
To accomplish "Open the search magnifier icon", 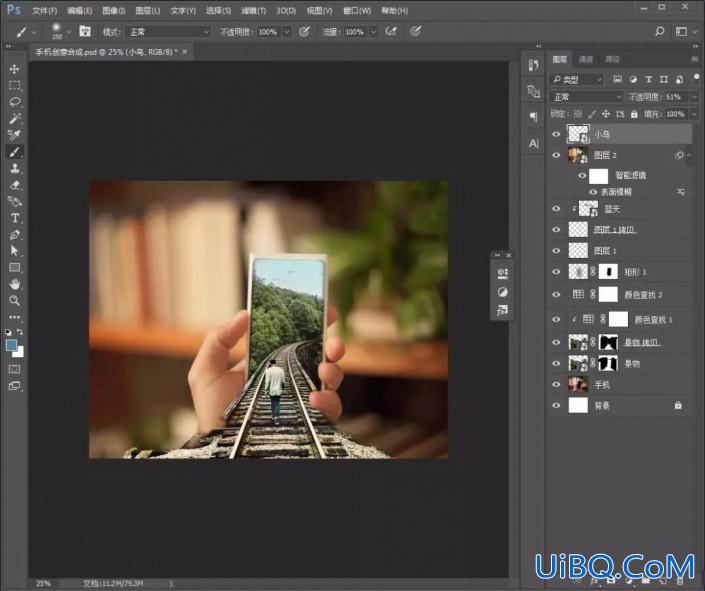I will click(x=659, y=31).
